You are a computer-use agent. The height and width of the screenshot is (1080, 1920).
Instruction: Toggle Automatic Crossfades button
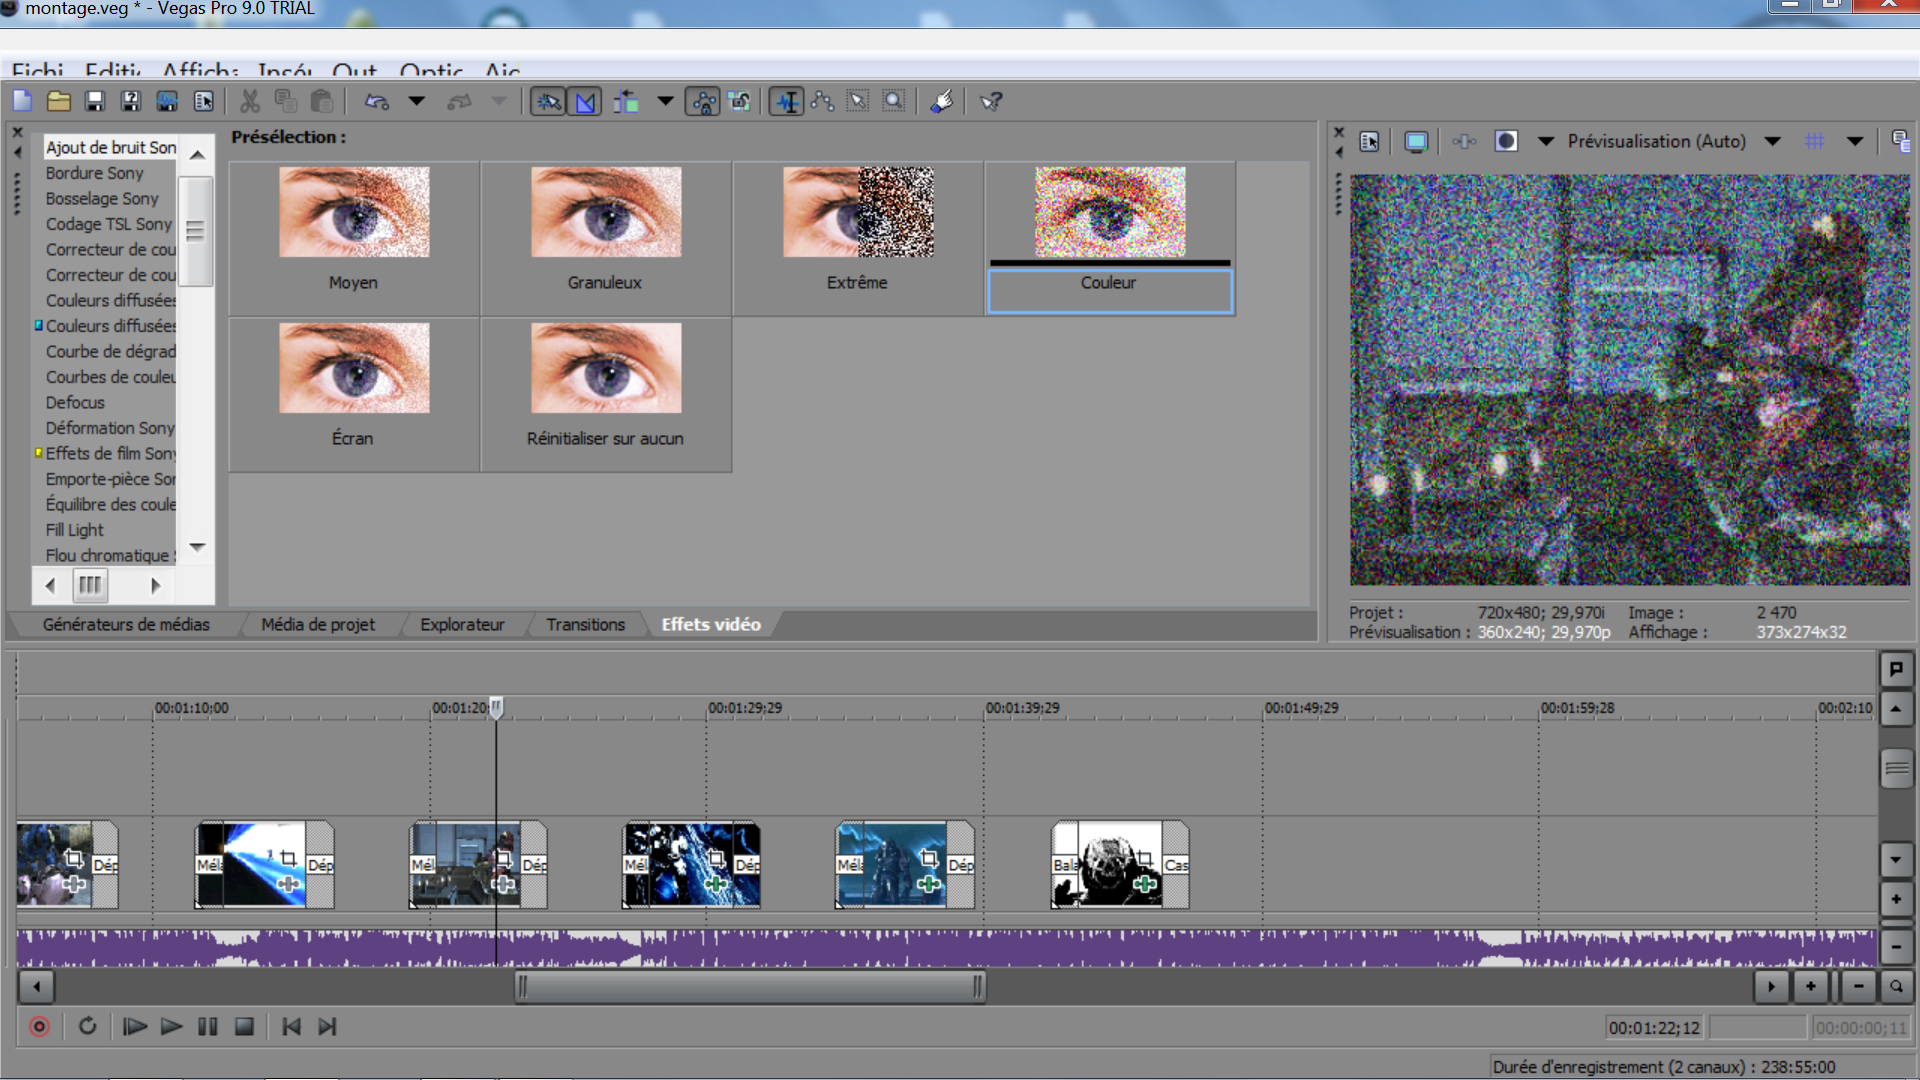[x=585, y=101]
